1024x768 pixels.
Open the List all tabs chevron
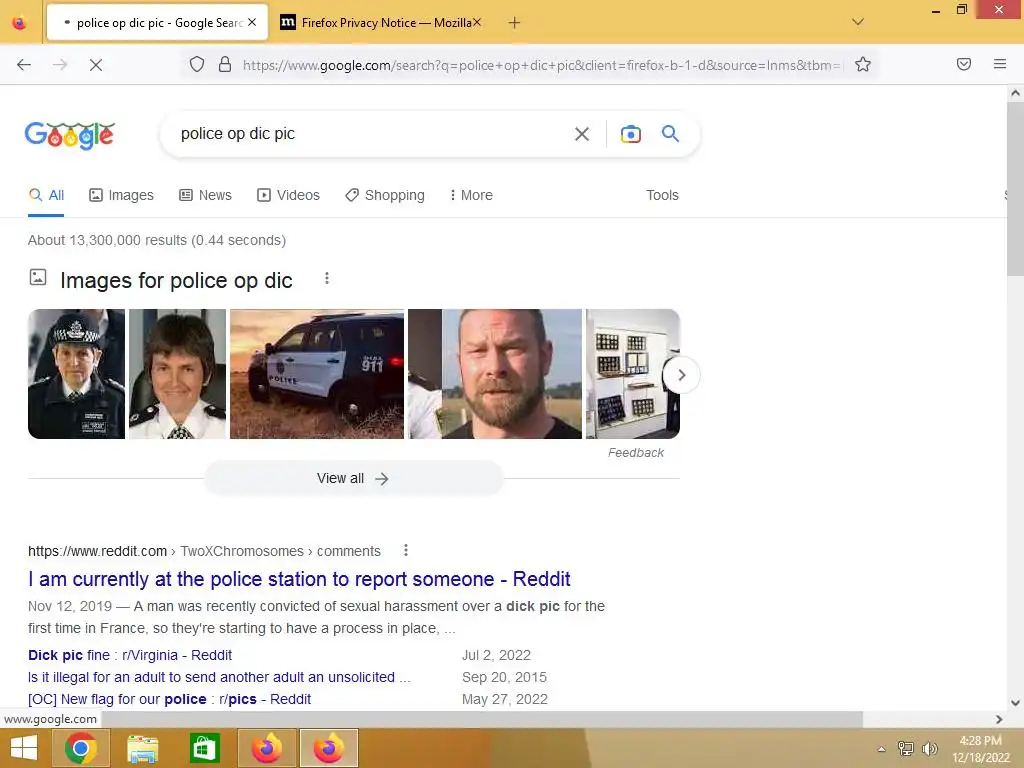858,22
